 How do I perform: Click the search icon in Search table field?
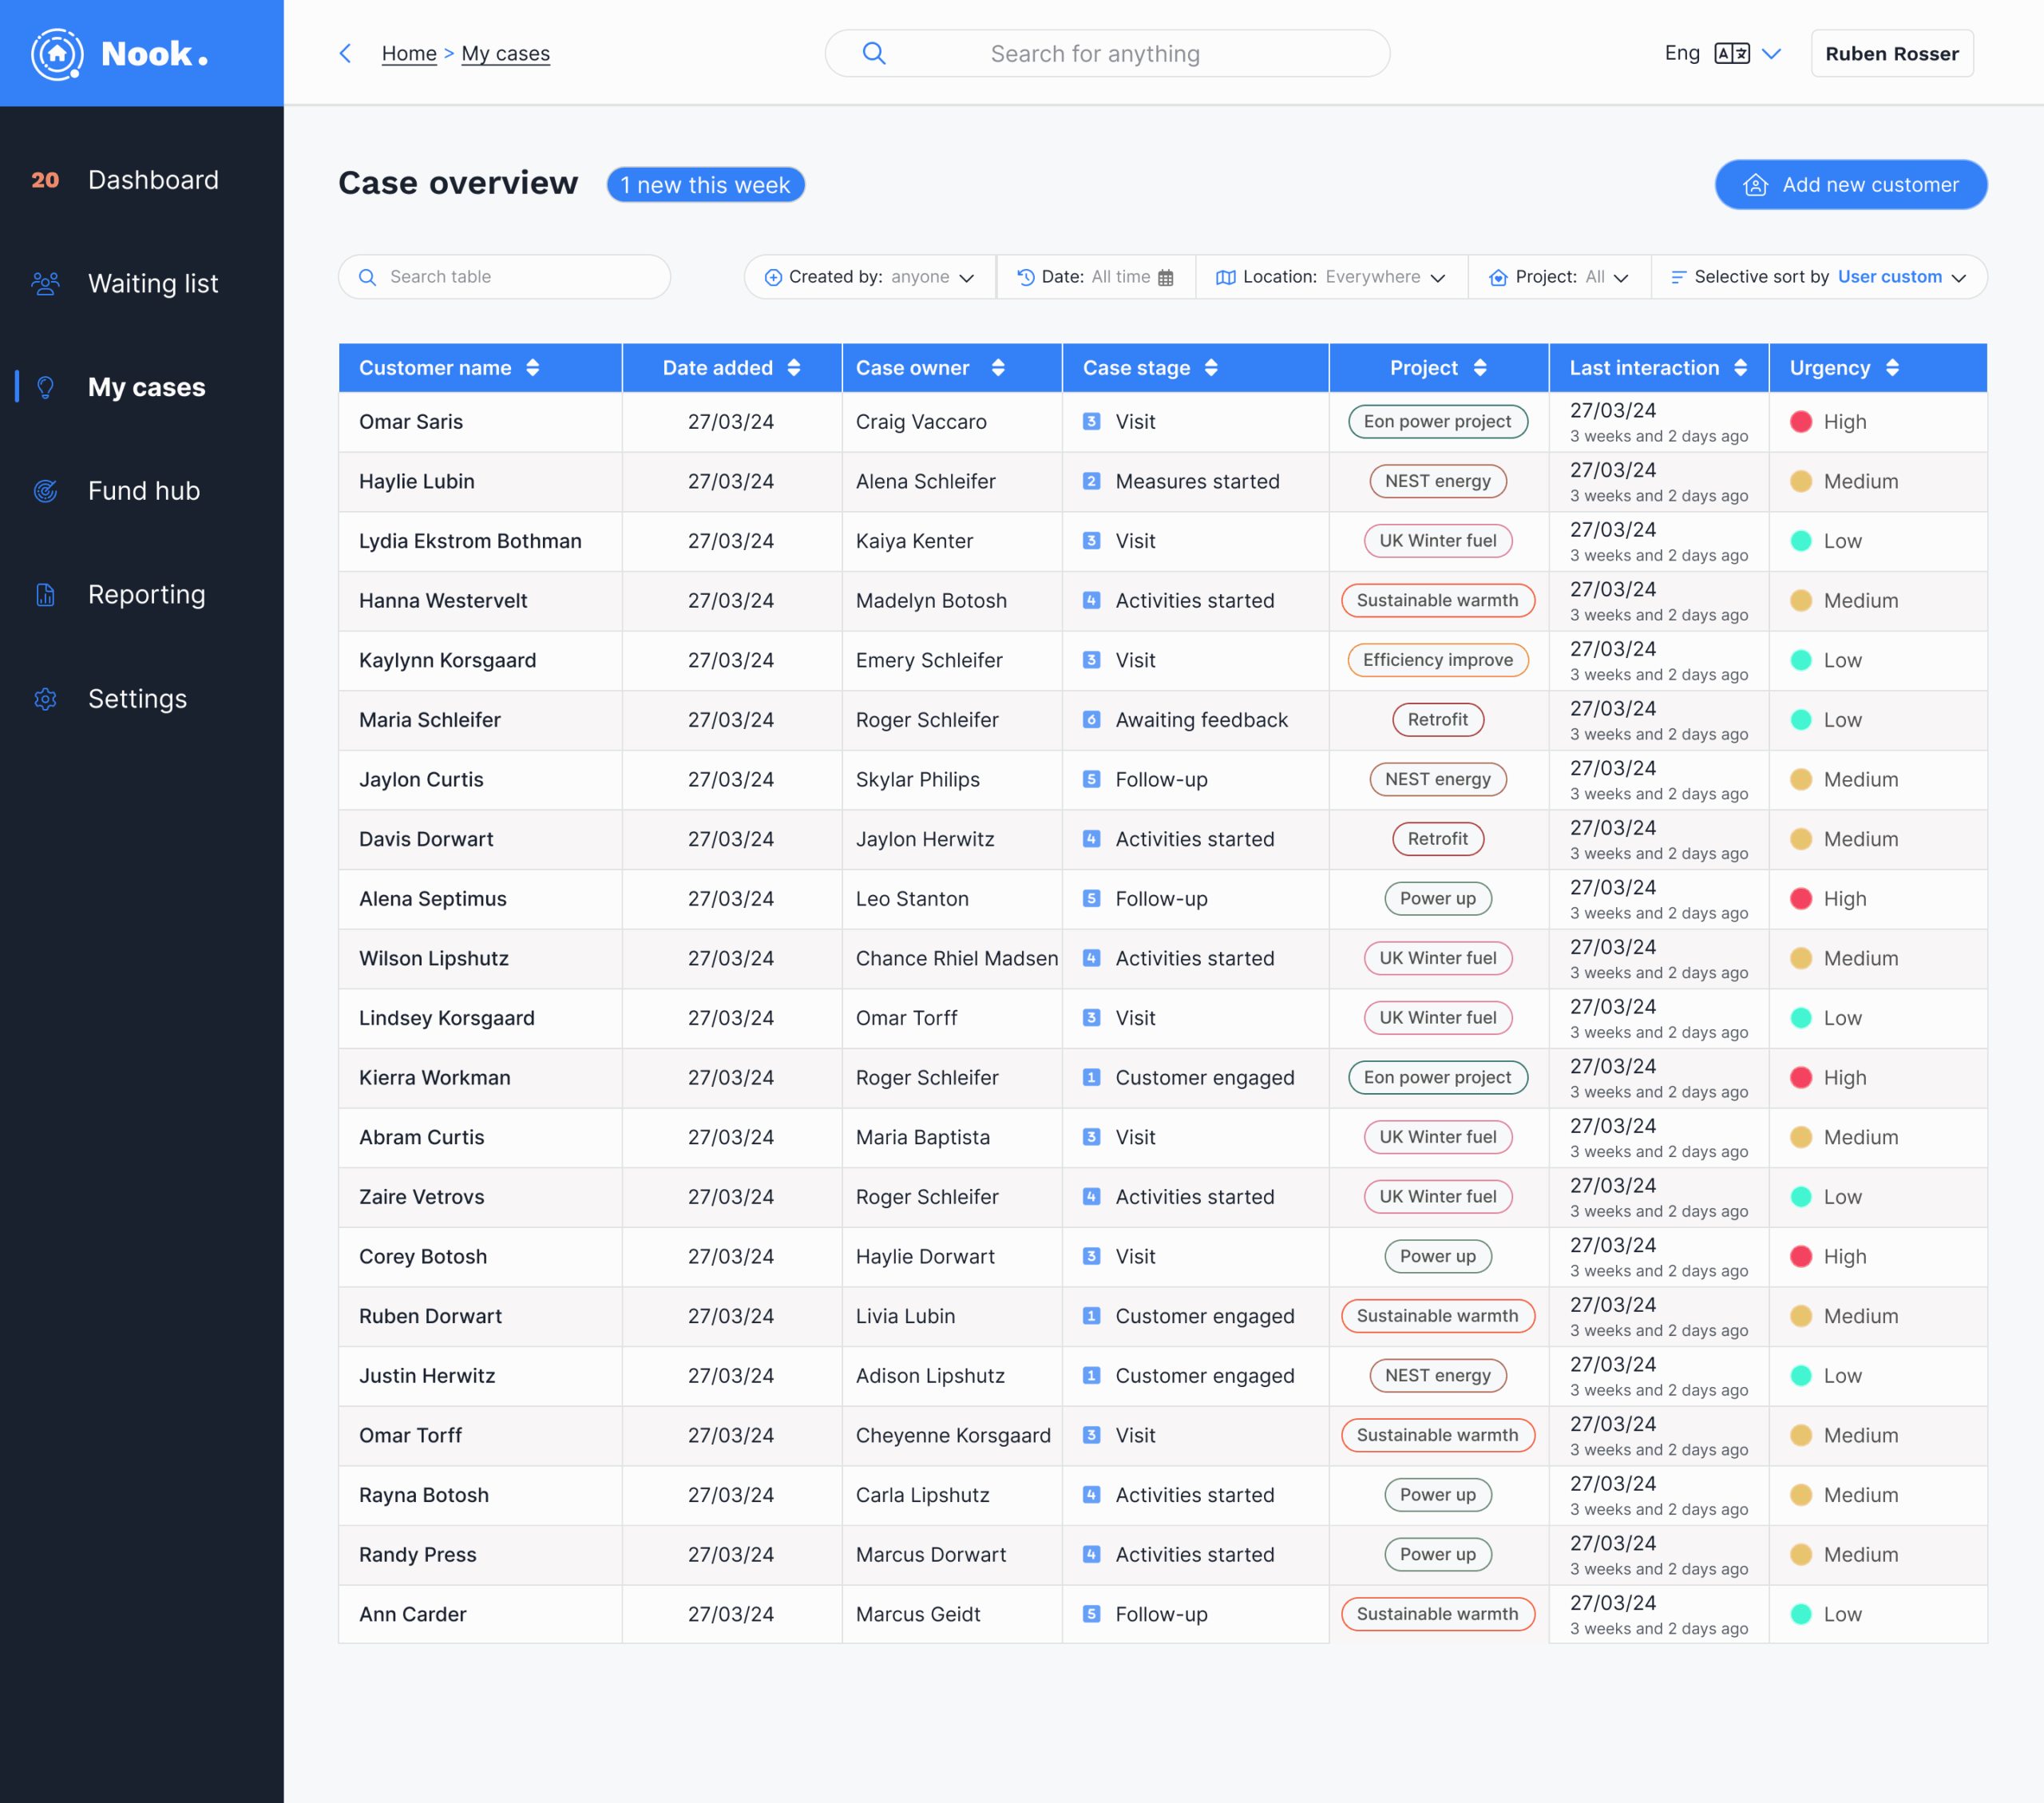367,277
